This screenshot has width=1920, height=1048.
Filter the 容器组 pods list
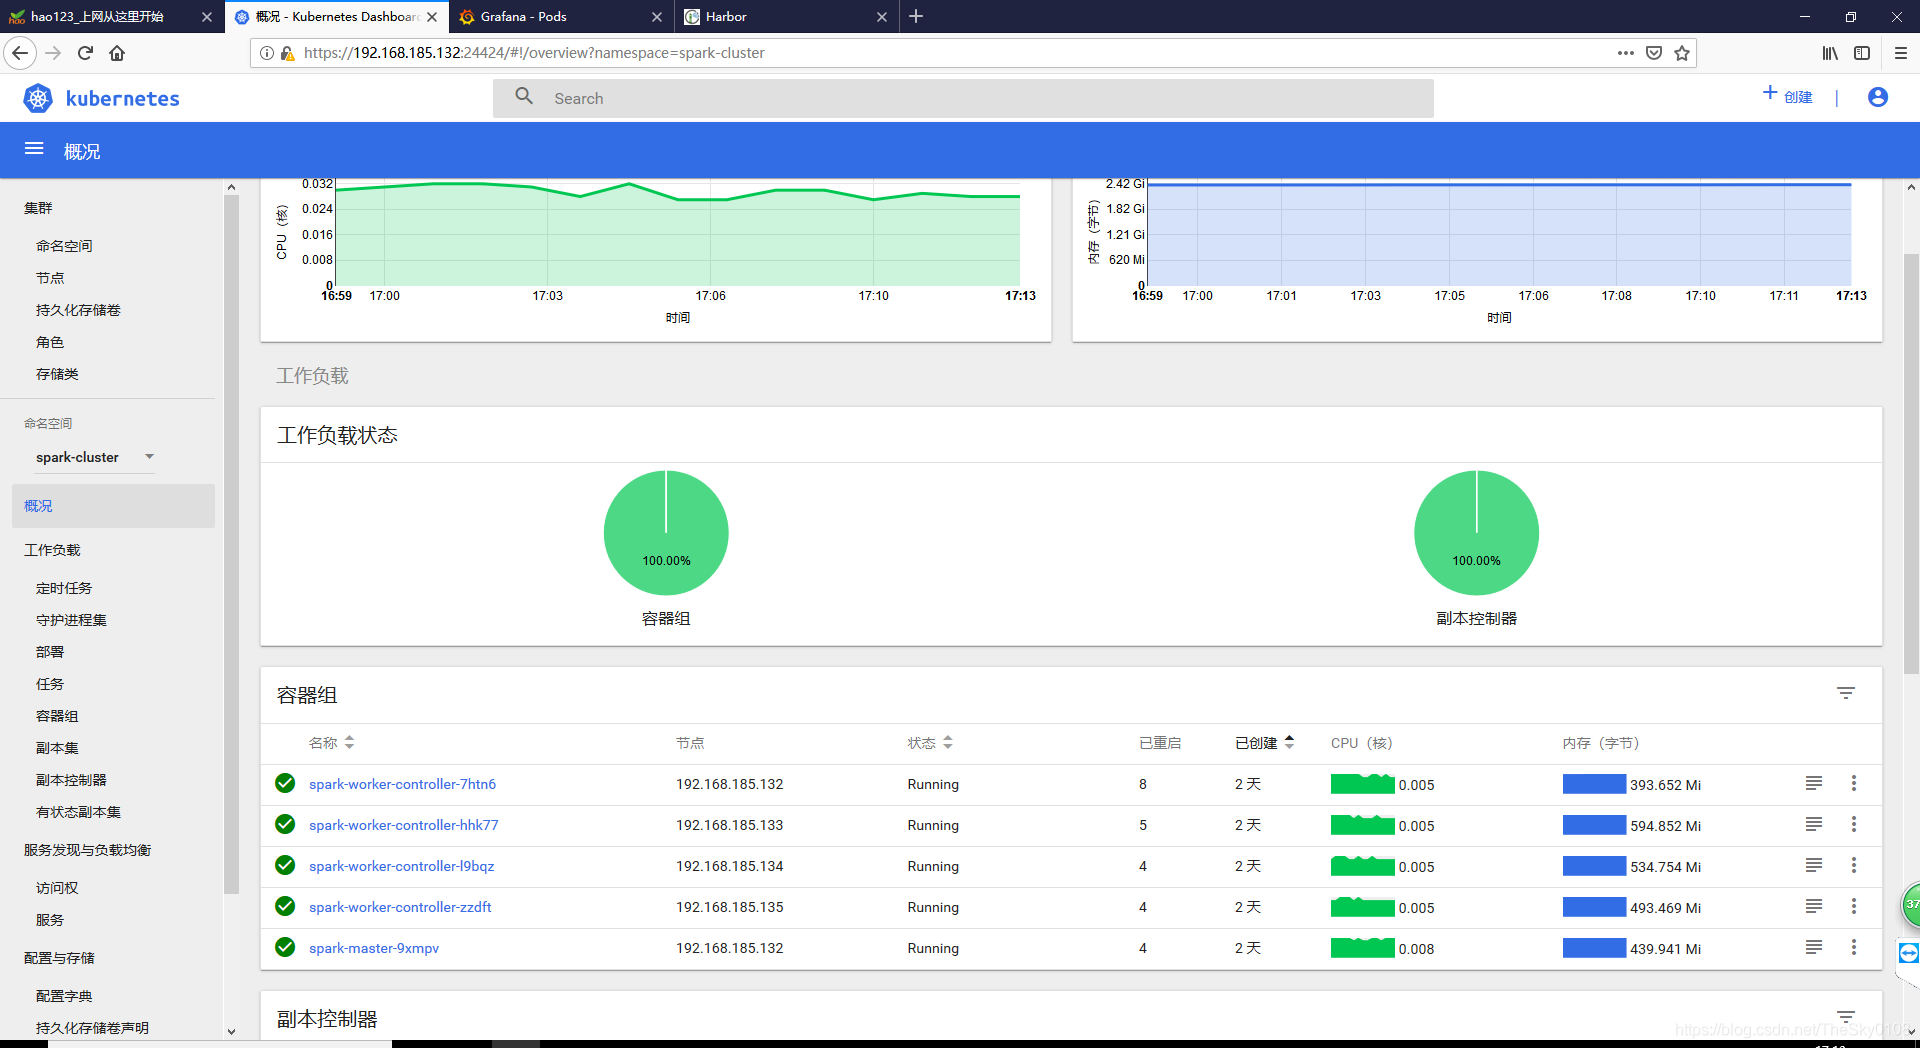tap(1846, 693)
